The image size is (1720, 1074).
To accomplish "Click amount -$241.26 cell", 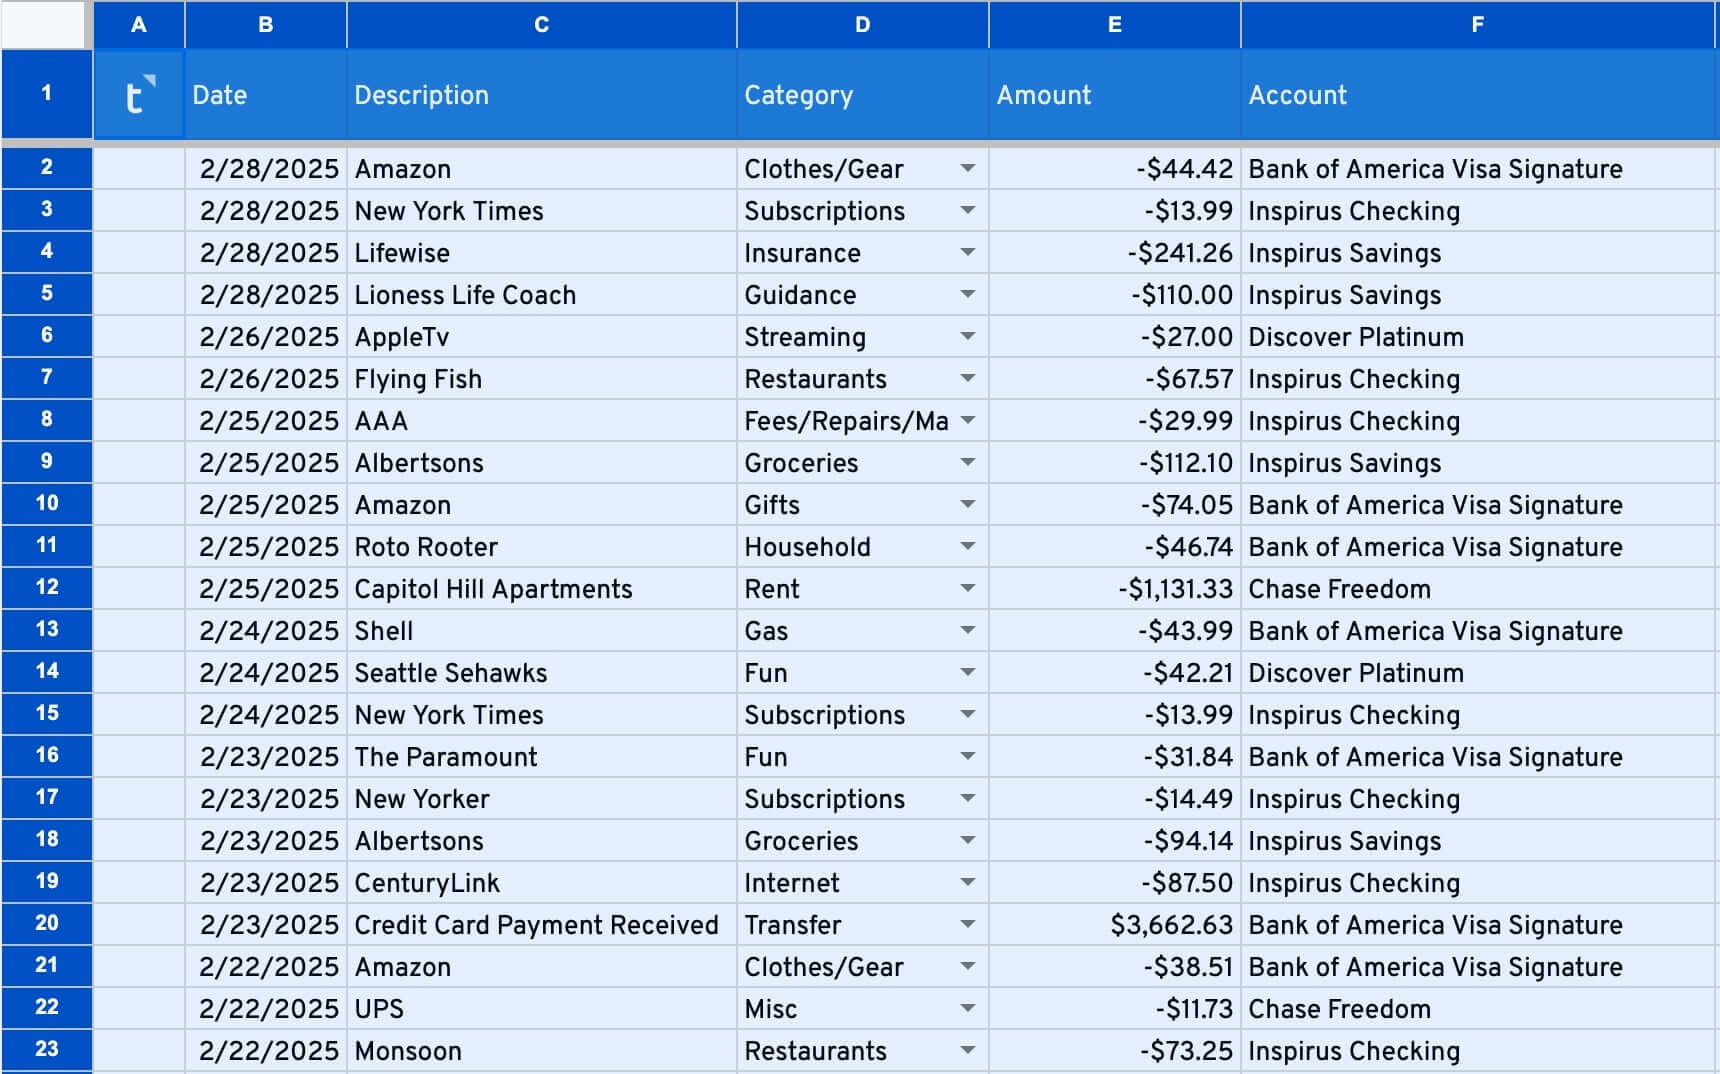I will coord(1115,253).
